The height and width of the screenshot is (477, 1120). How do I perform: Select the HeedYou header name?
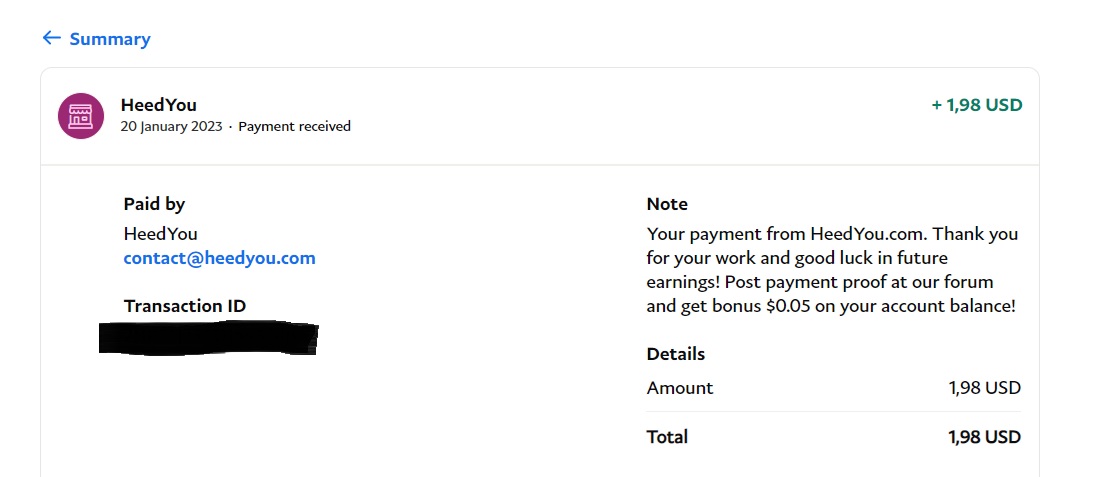(x=159, y=105)
